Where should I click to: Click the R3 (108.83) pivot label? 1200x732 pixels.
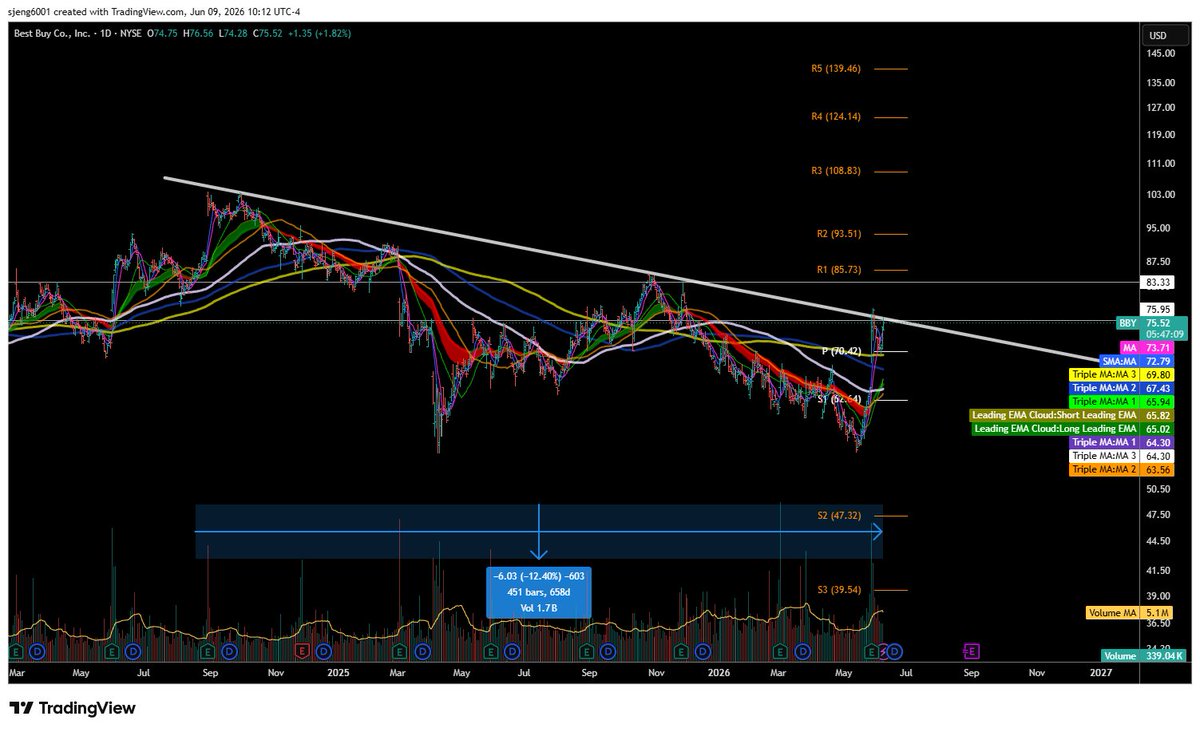click(835, 171)
